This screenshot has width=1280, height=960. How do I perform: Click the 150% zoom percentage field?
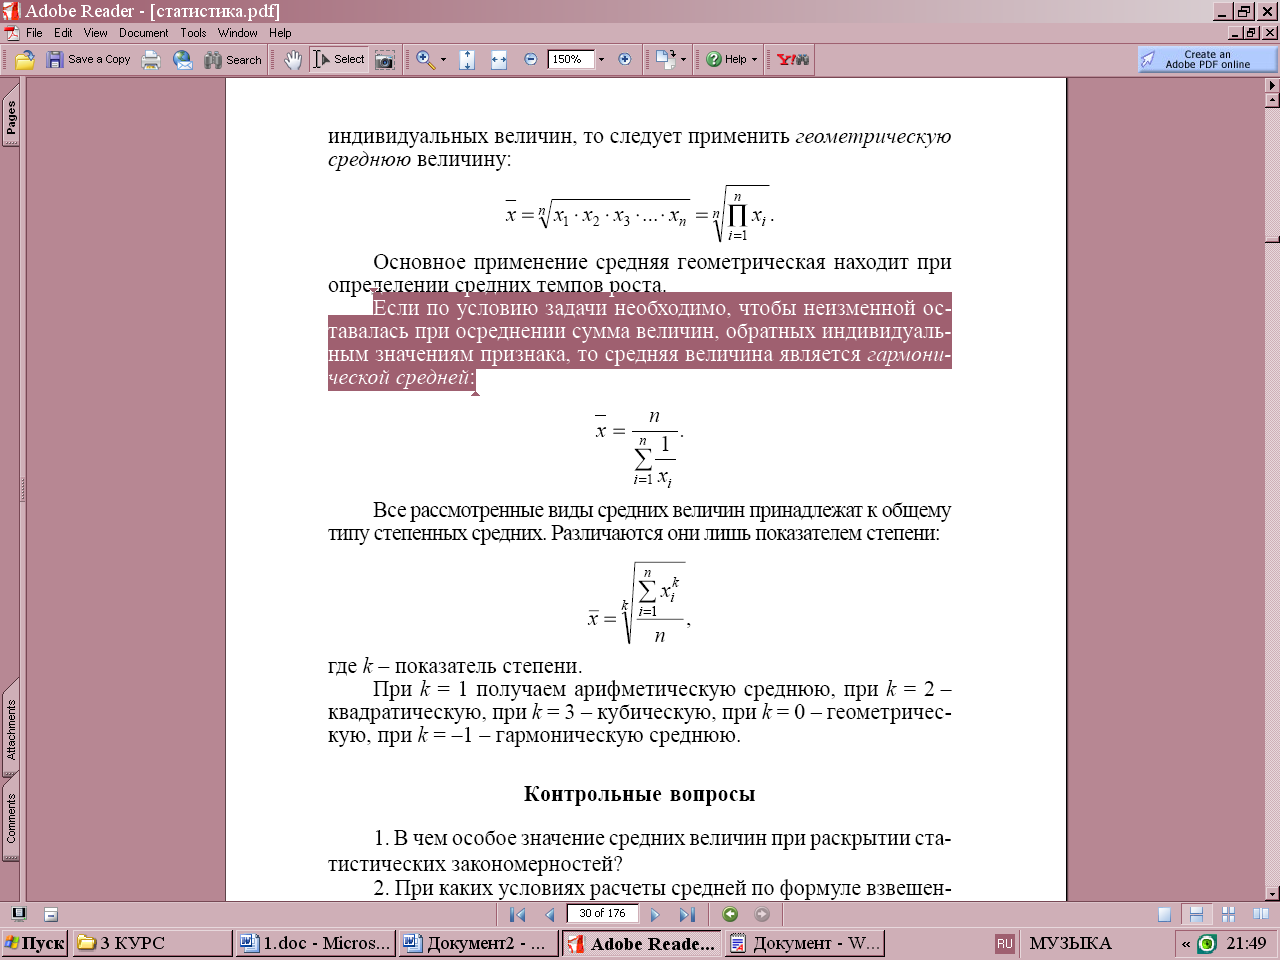click(571, 60)
